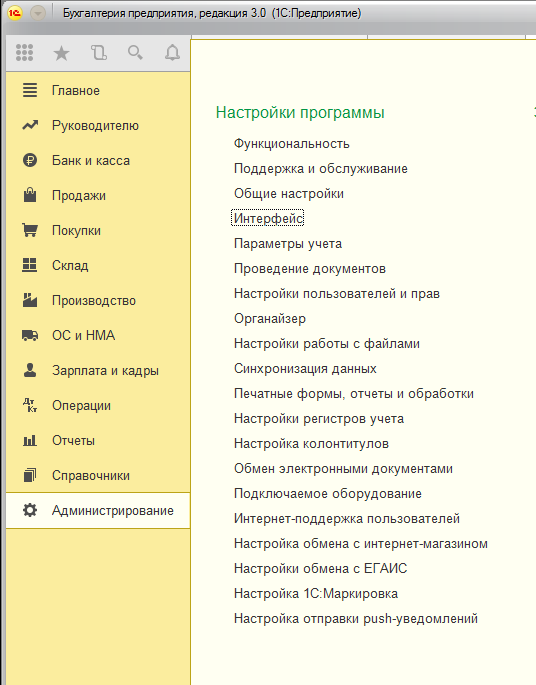This screenshot has width=536, height=685.
Task: Open Печатные формы, отчеты и обработки link
Action: click(354, 394)
